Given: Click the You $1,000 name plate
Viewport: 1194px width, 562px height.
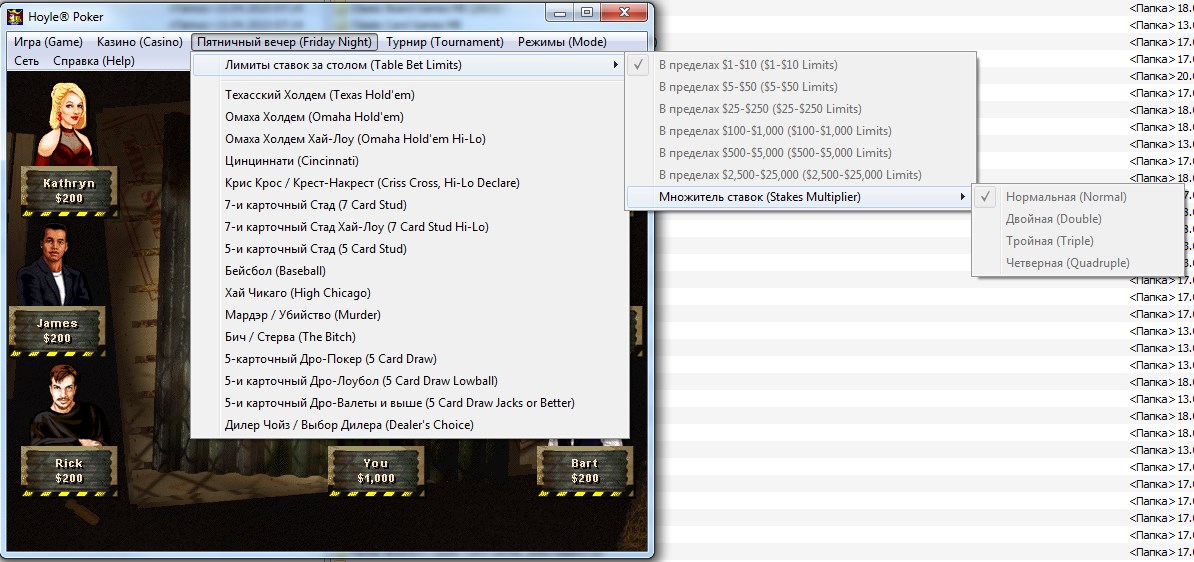Looking at the screenshot, I should (x=376, y=471).
